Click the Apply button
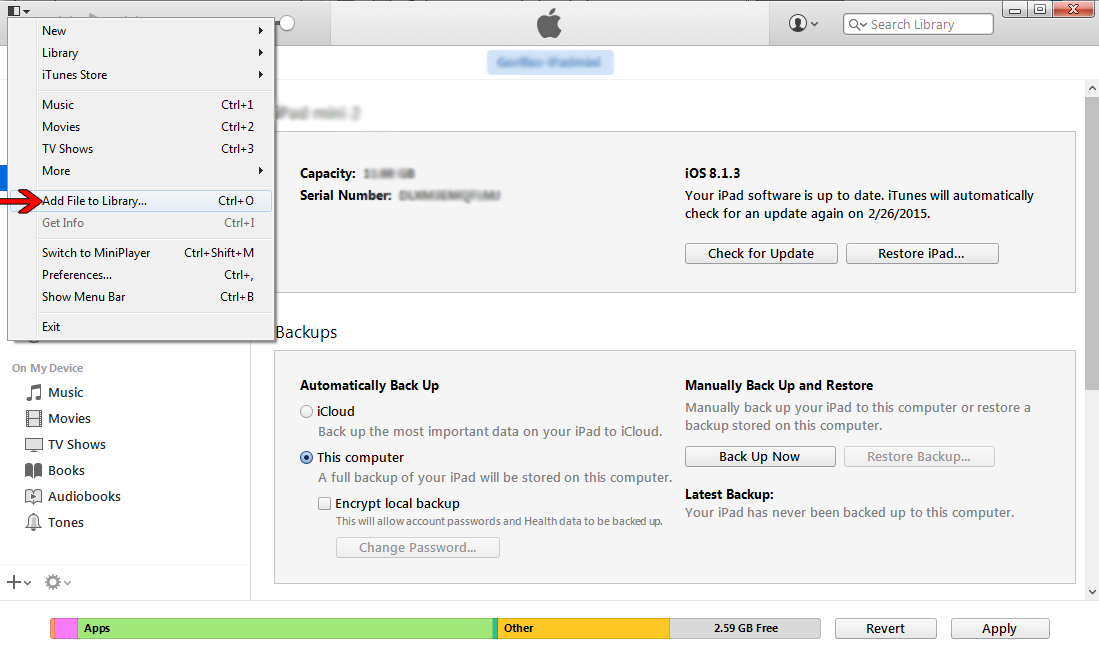The width and height of the screenshot is (1099, 653). 999,628
